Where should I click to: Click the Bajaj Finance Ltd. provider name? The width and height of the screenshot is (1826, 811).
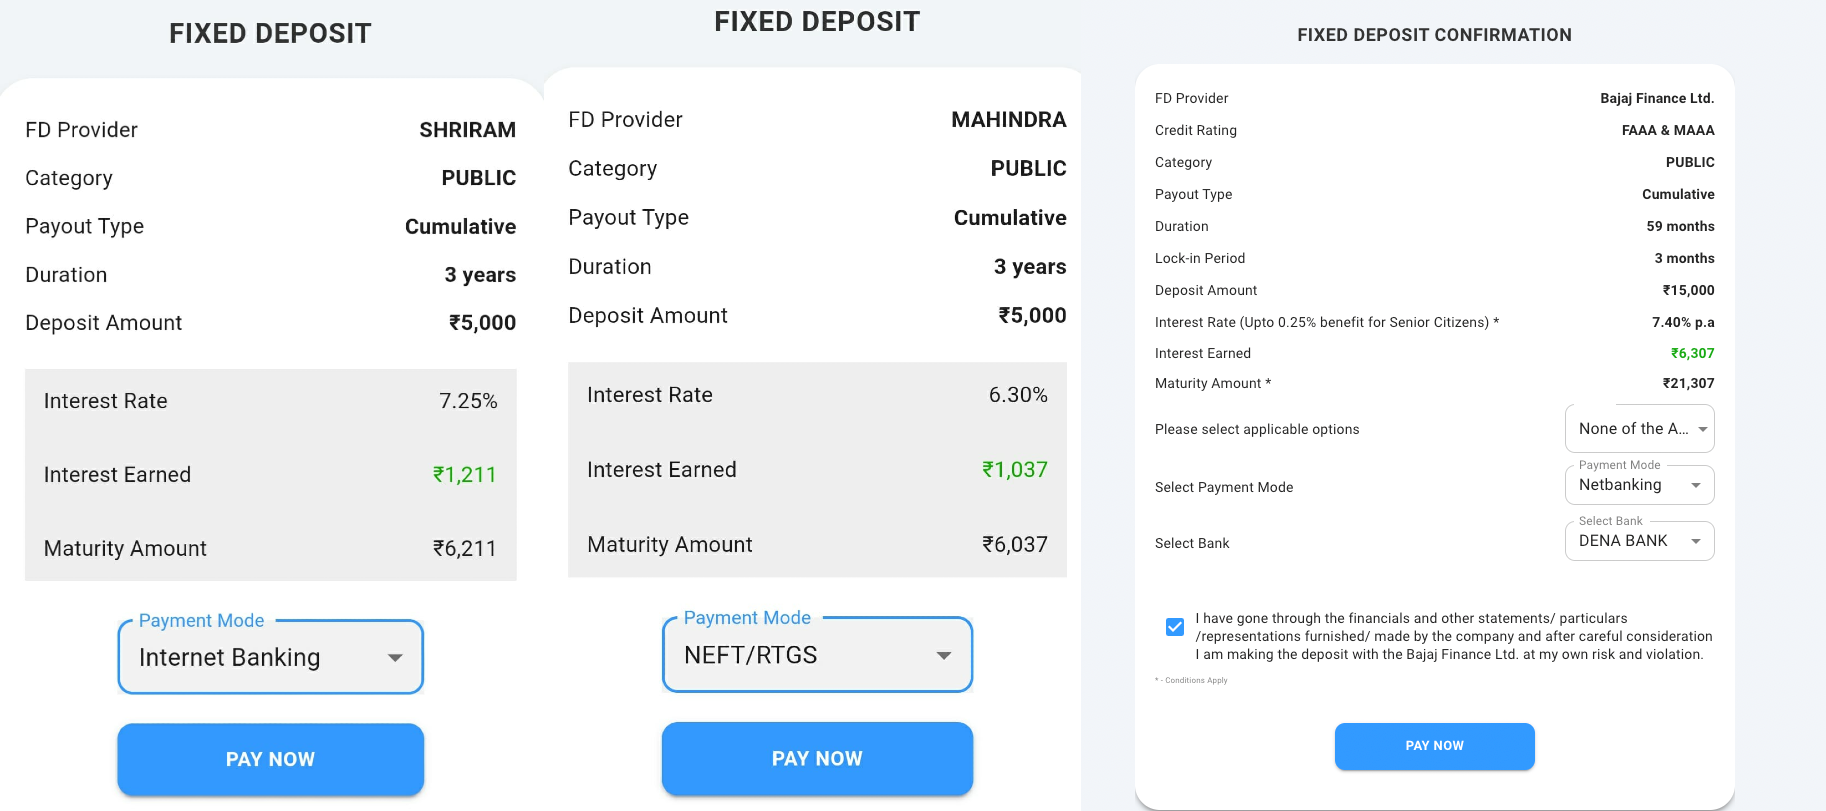click(x=1657, y=98)
